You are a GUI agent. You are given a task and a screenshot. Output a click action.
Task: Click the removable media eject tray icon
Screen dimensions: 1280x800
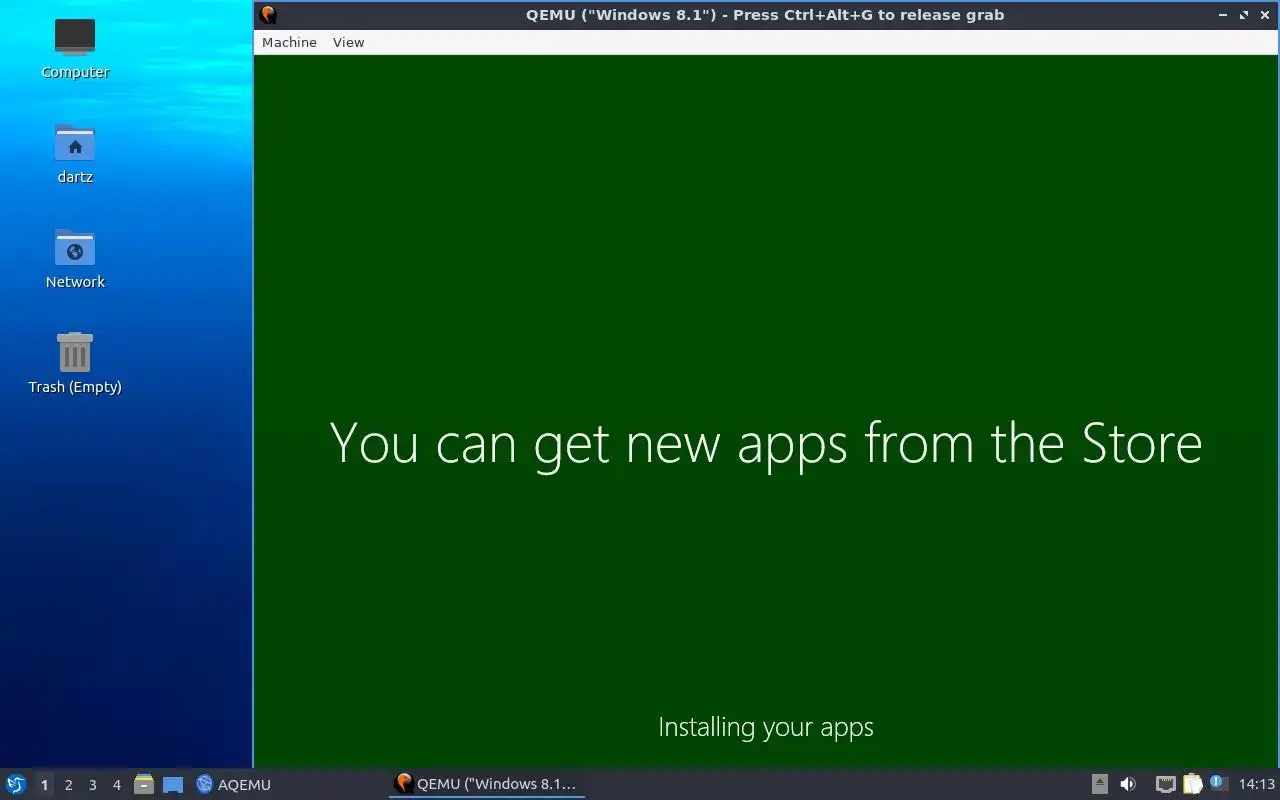(x=1099, y=784)
